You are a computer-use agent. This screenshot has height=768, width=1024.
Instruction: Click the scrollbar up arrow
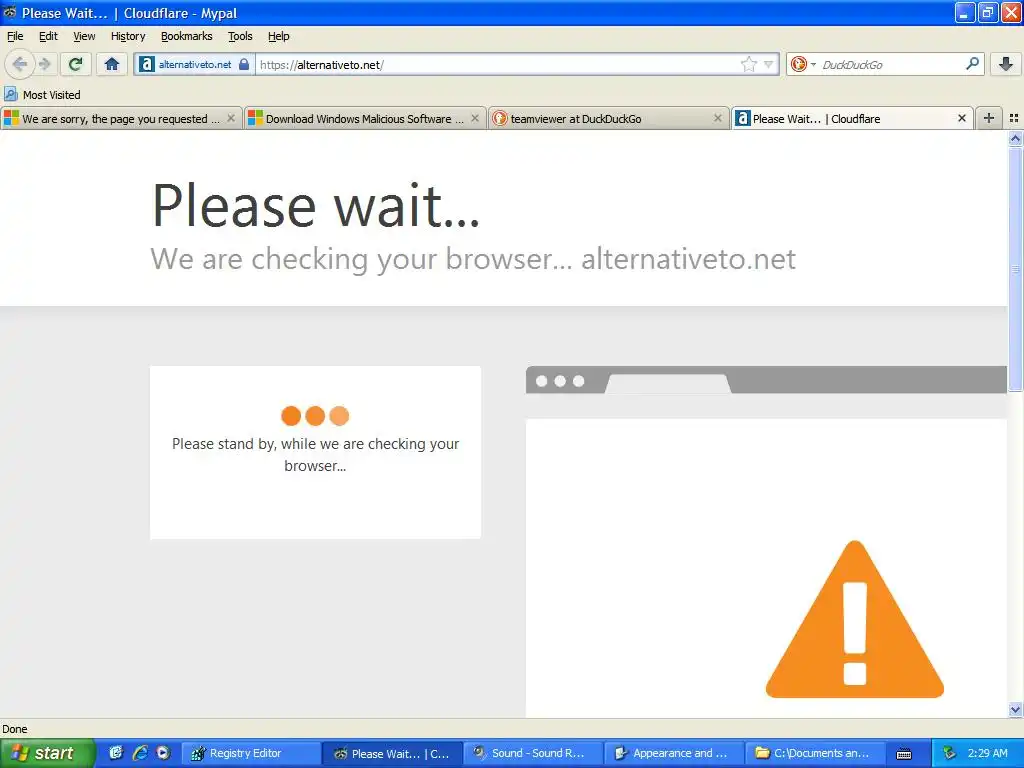tap(1015, 138)
